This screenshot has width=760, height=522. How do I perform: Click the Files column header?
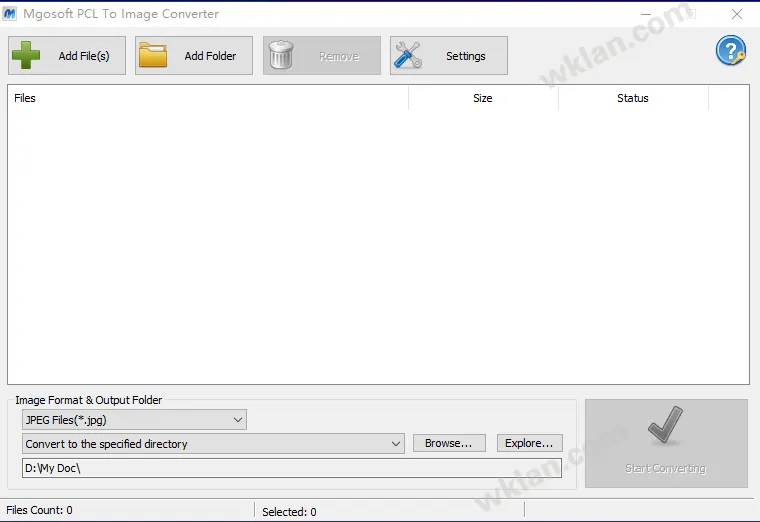(x=208, y=98)
